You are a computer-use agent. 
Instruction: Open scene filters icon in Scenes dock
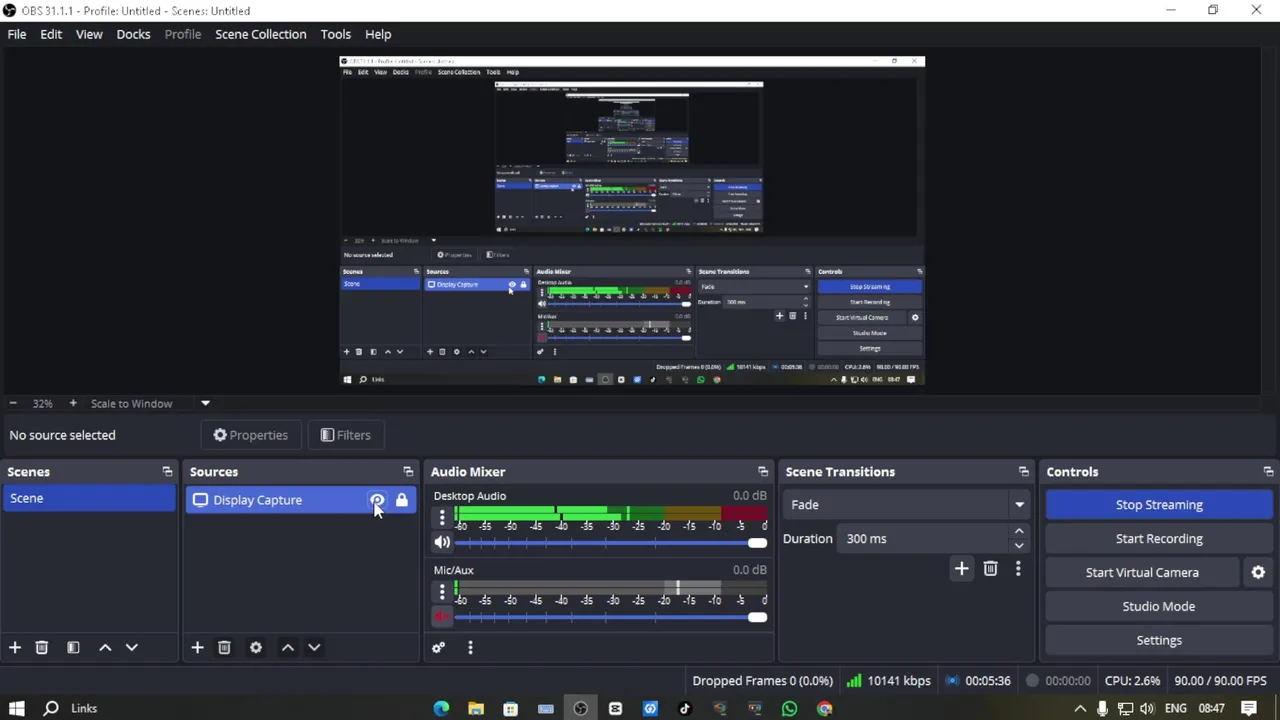[73, 648]
